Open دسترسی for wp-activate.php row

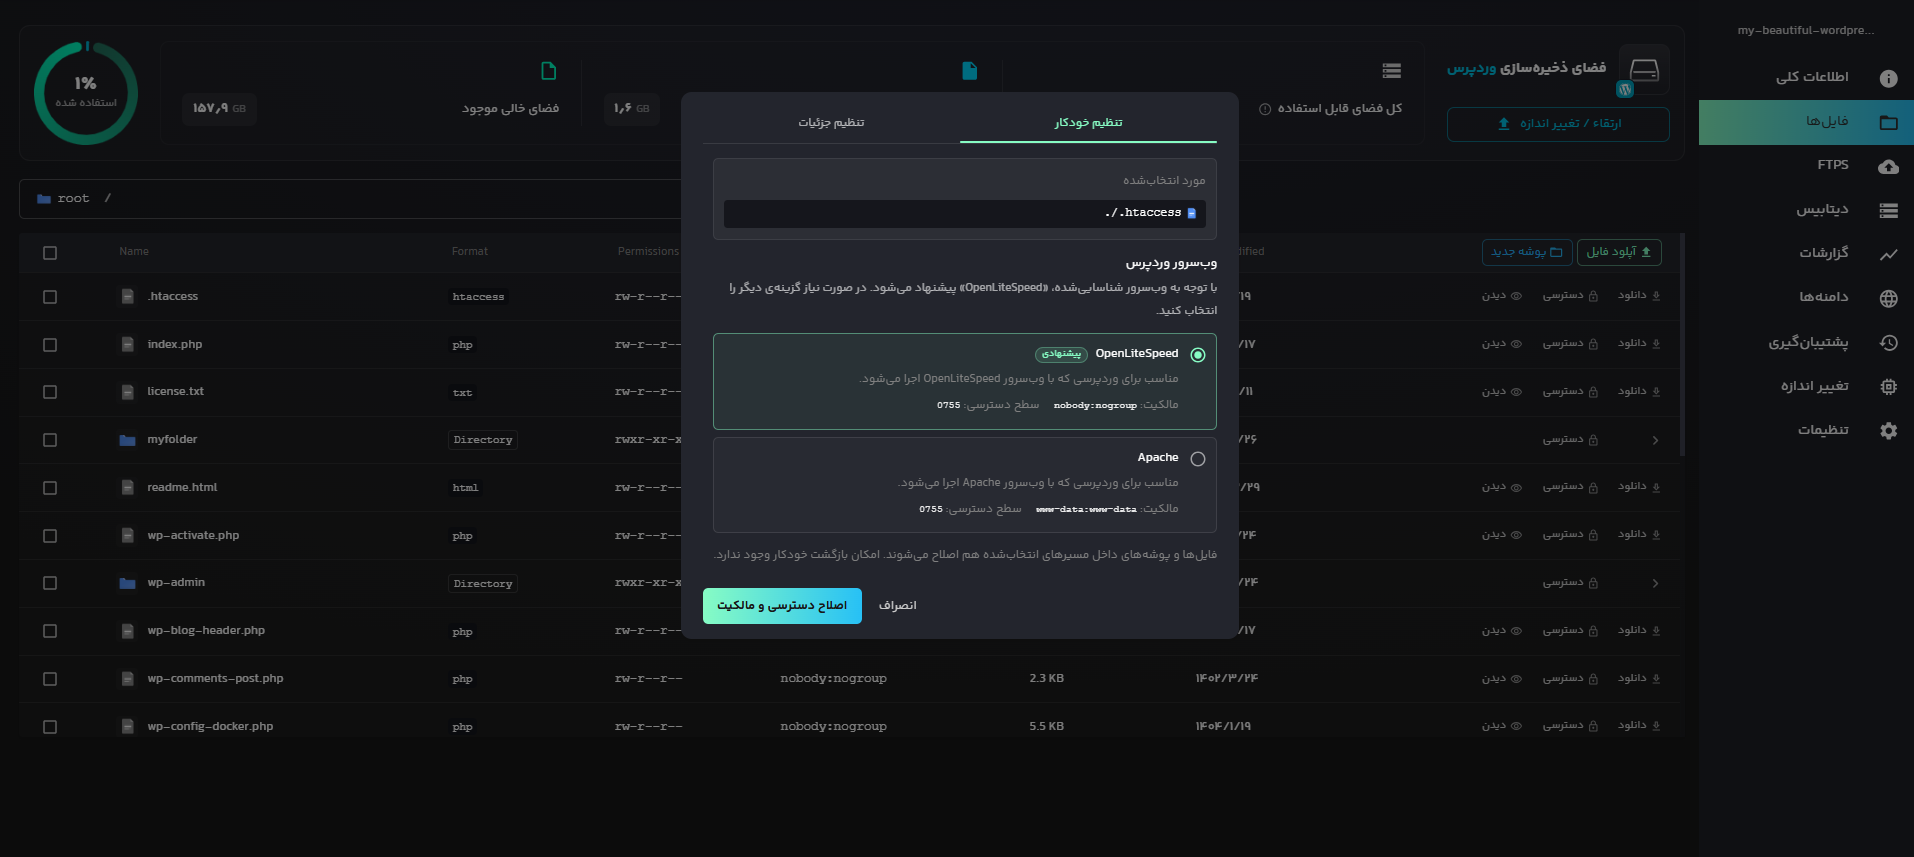click(1570, 535)
